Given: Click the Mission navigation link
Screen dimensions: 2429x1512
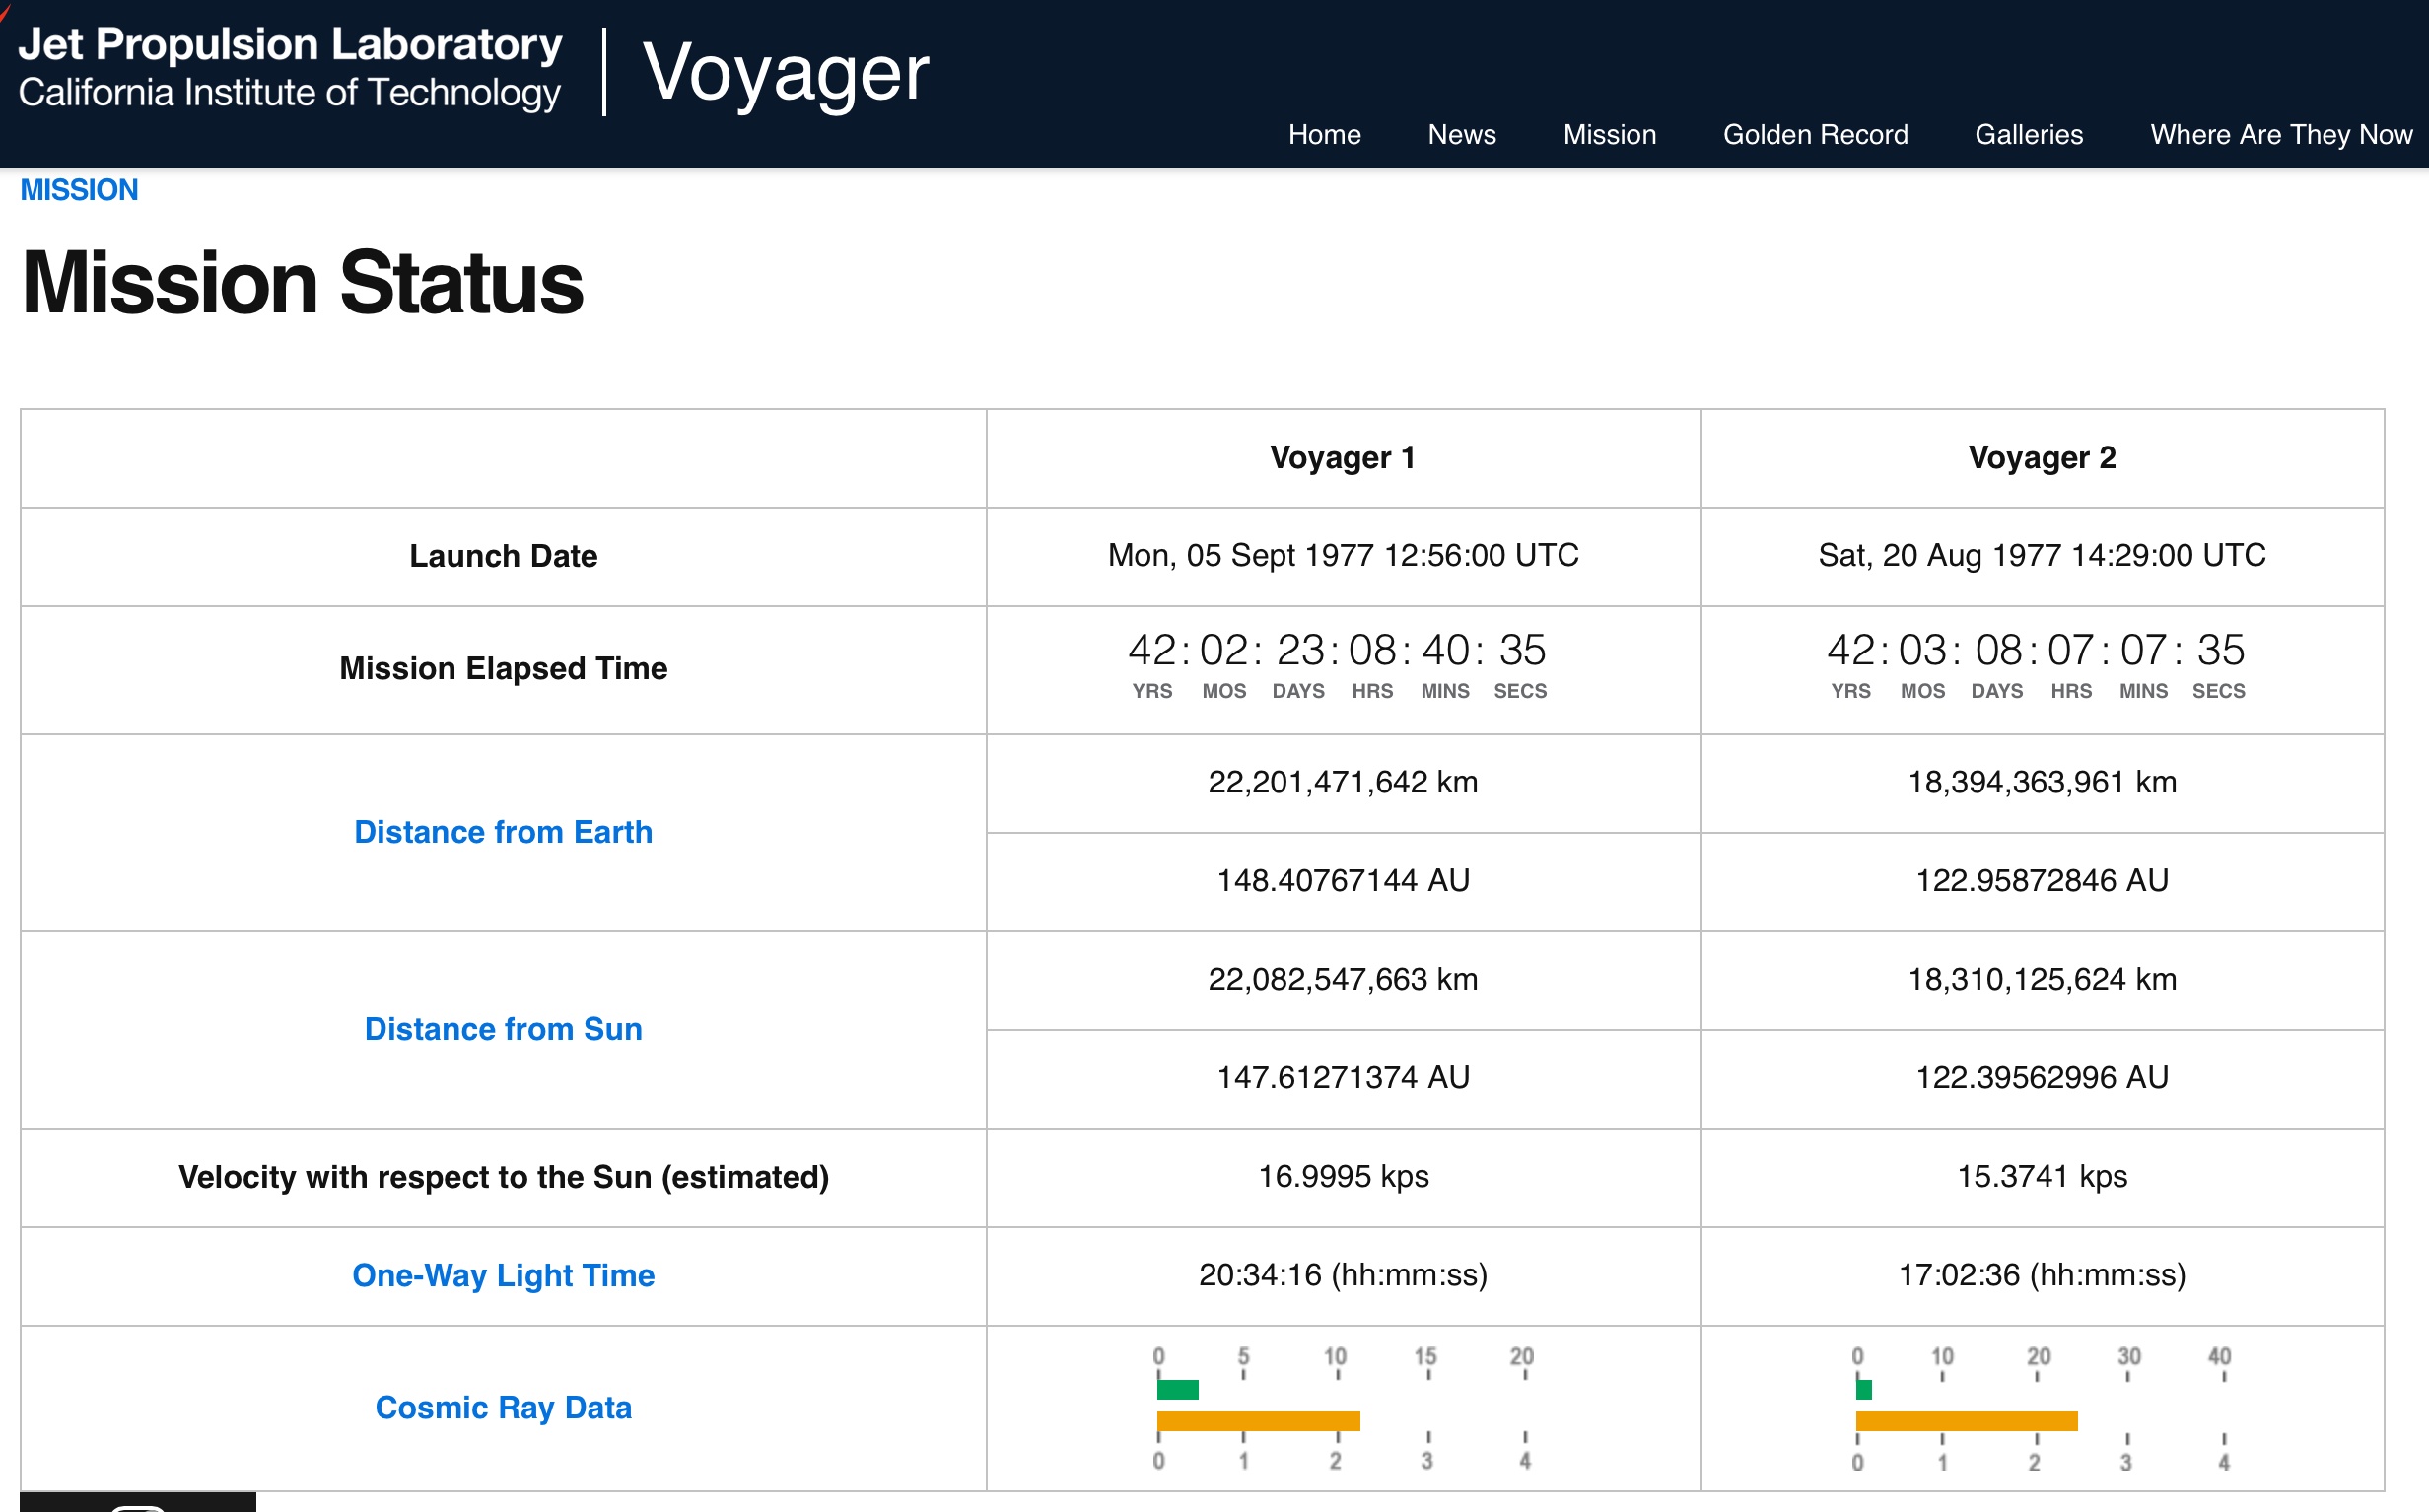Looking at the screenshot, I should [x=1607, y=132].
